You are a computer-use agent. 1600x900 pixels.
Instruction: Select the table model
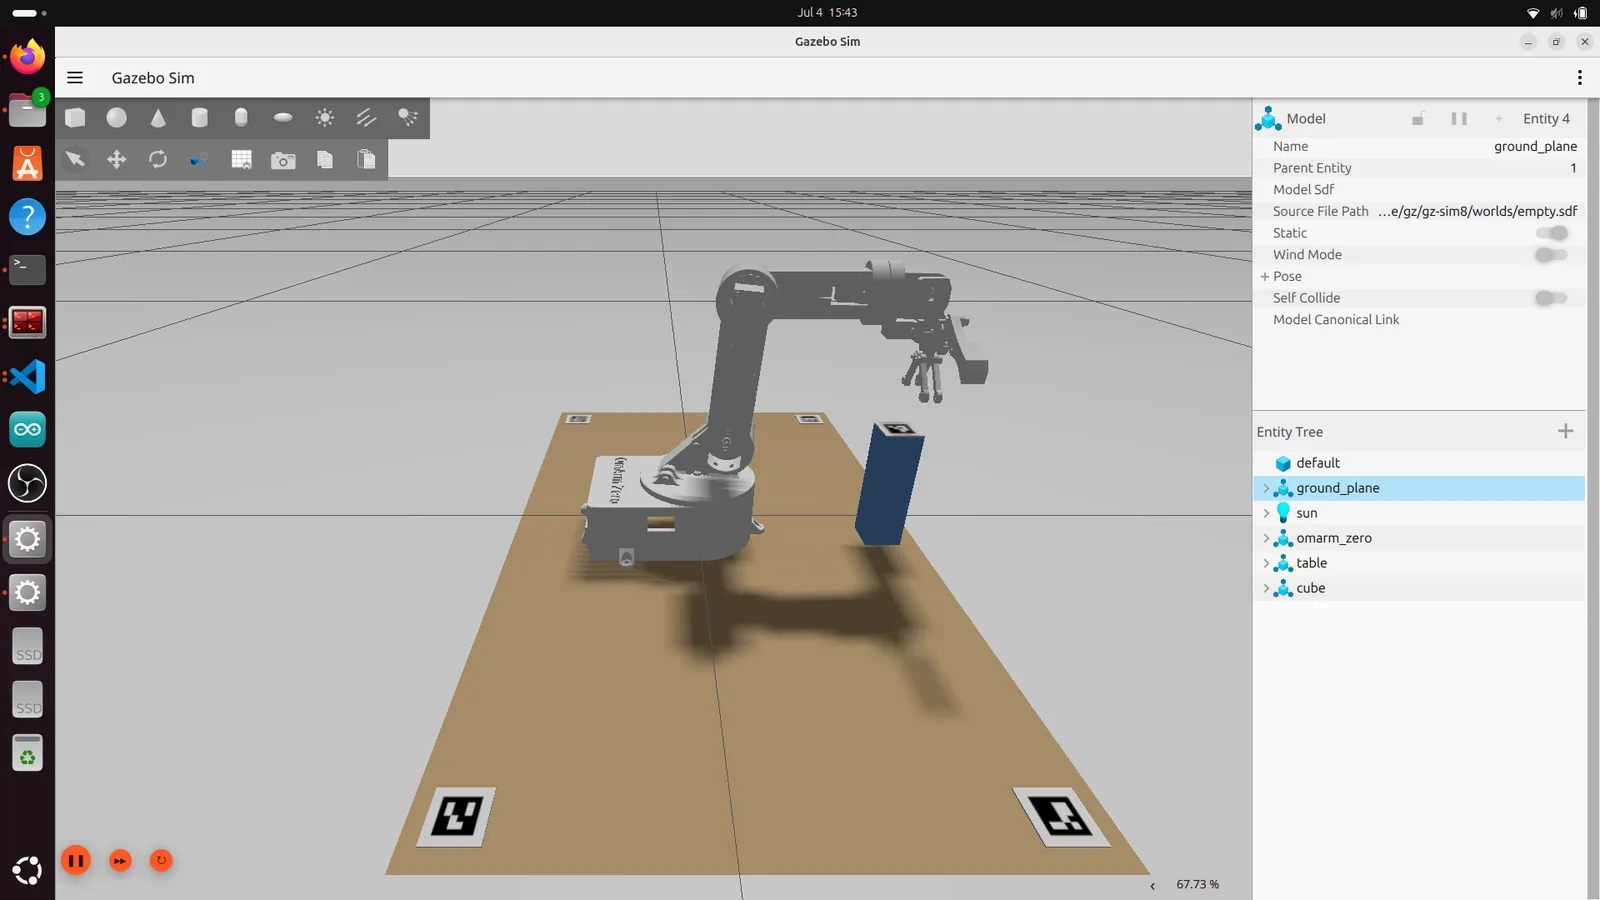[x=1419, y=563]
